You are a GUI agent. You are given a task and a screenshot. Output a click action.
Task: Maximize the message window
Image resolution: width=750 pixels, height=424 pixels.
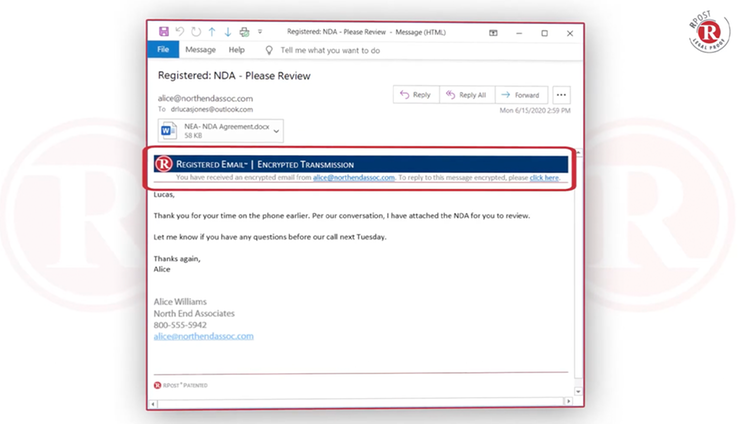point(544,33)
